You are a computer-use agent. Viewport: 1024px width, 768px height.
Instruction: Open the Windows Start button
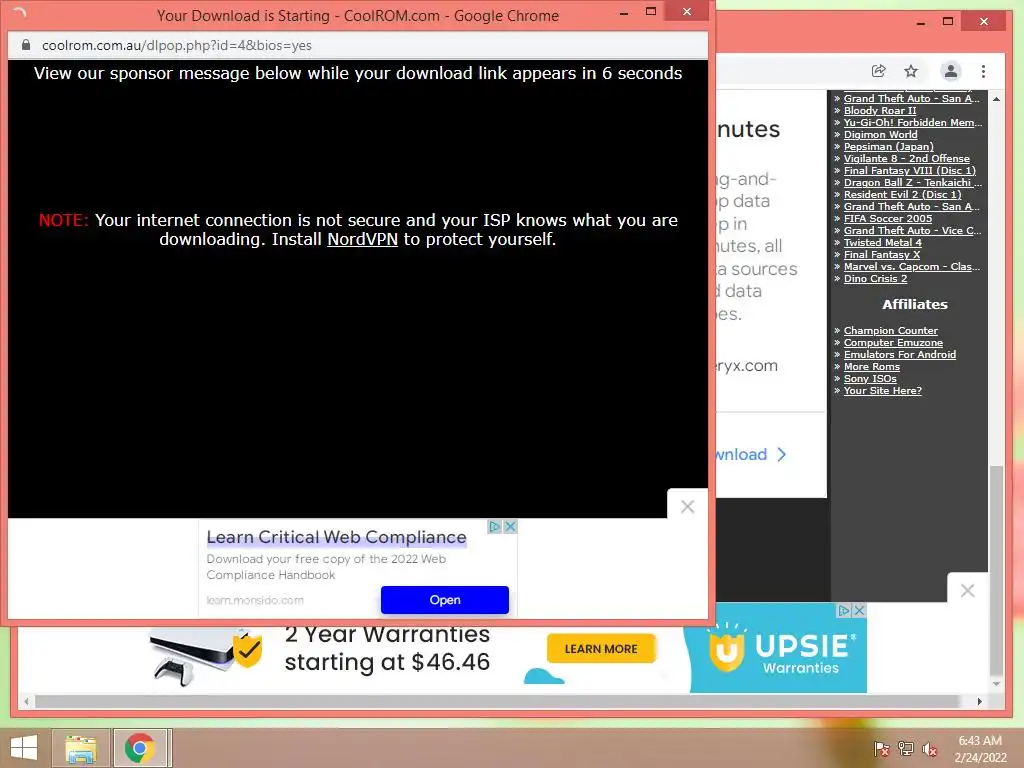coord(24,748)
